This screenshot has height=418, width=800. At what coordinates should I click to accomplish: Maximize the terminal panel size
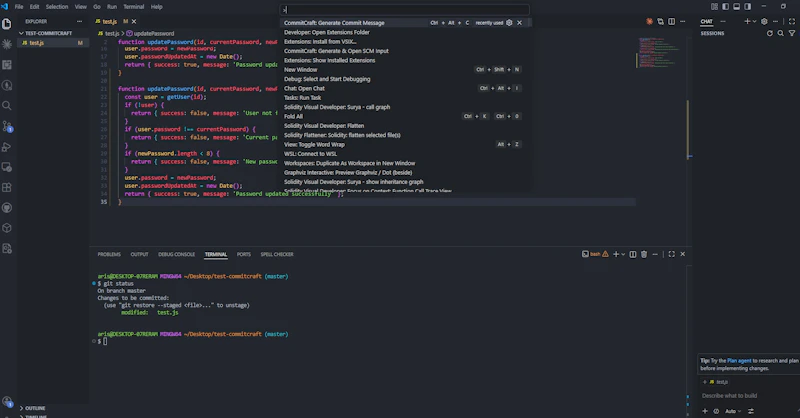pos(671,254)
